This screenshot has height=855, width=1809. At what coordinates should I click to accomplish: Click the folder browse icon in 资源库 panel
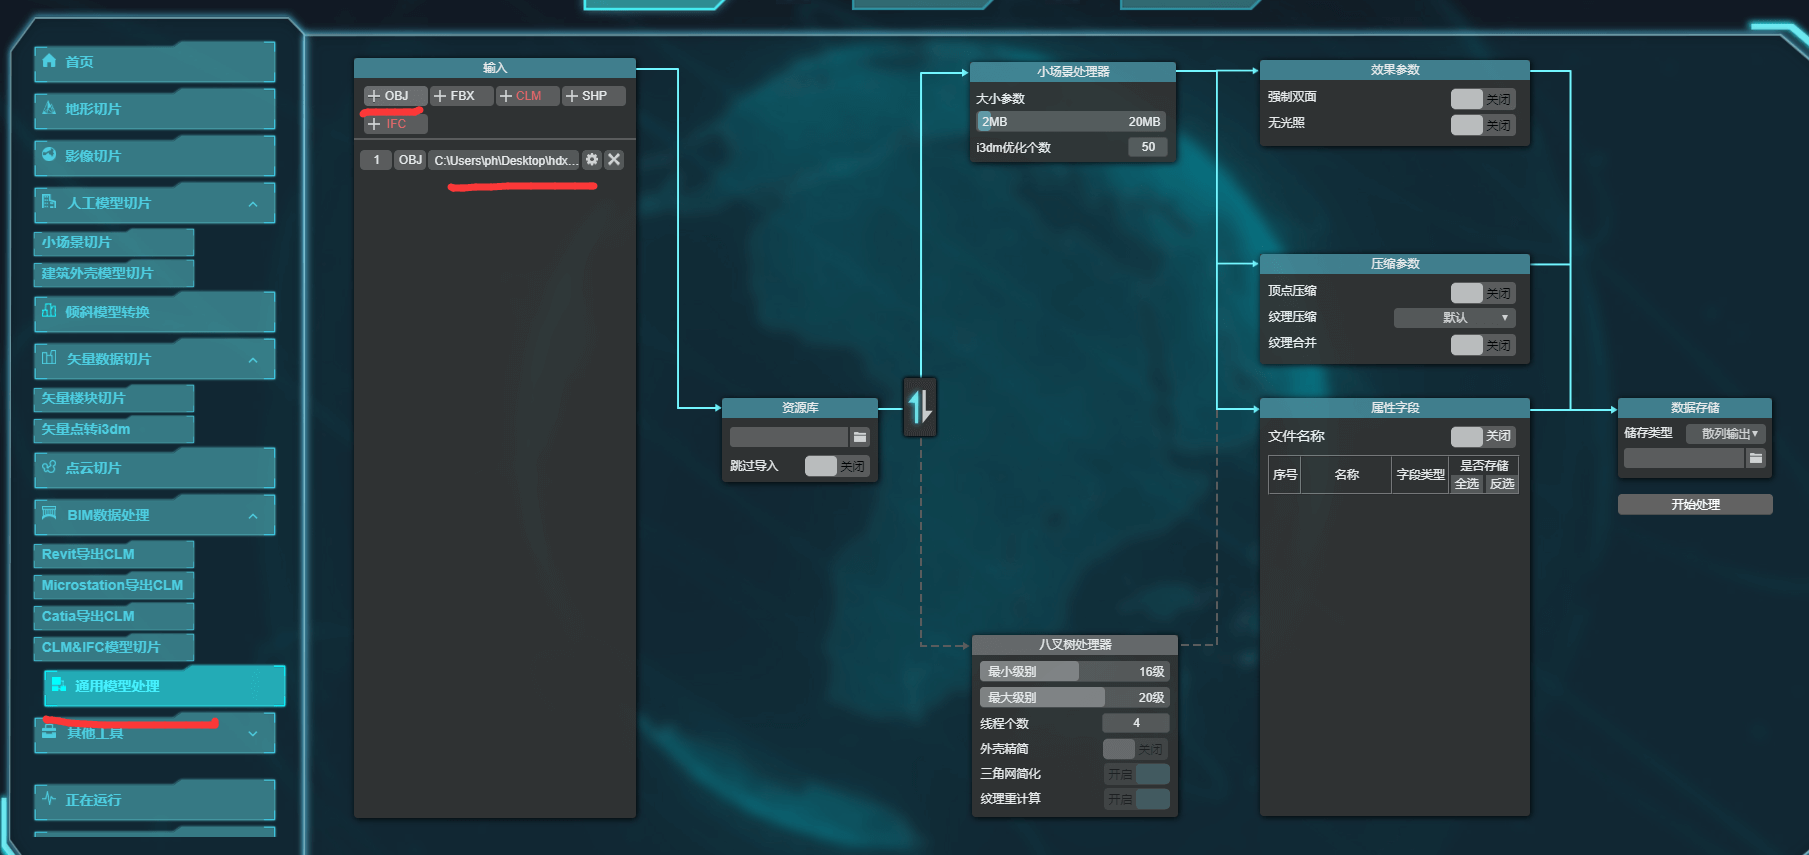[x=860, y=437]
